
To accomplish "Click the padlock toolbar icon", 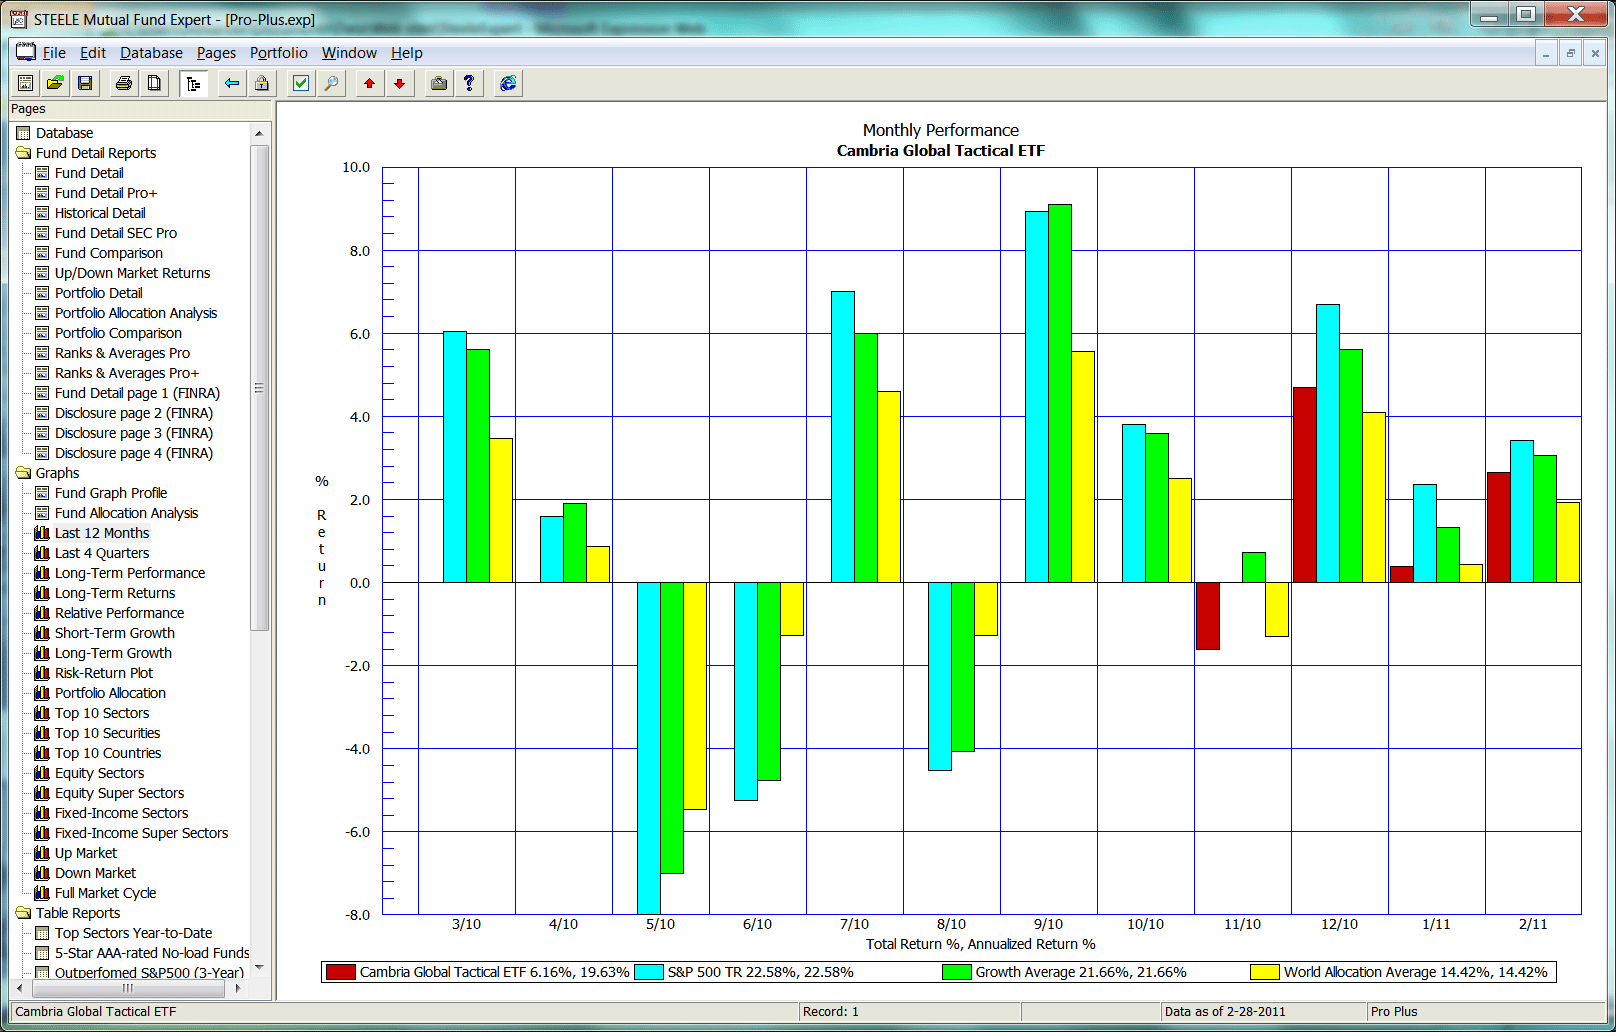I will pyautogui.click(x=262, y=83).
